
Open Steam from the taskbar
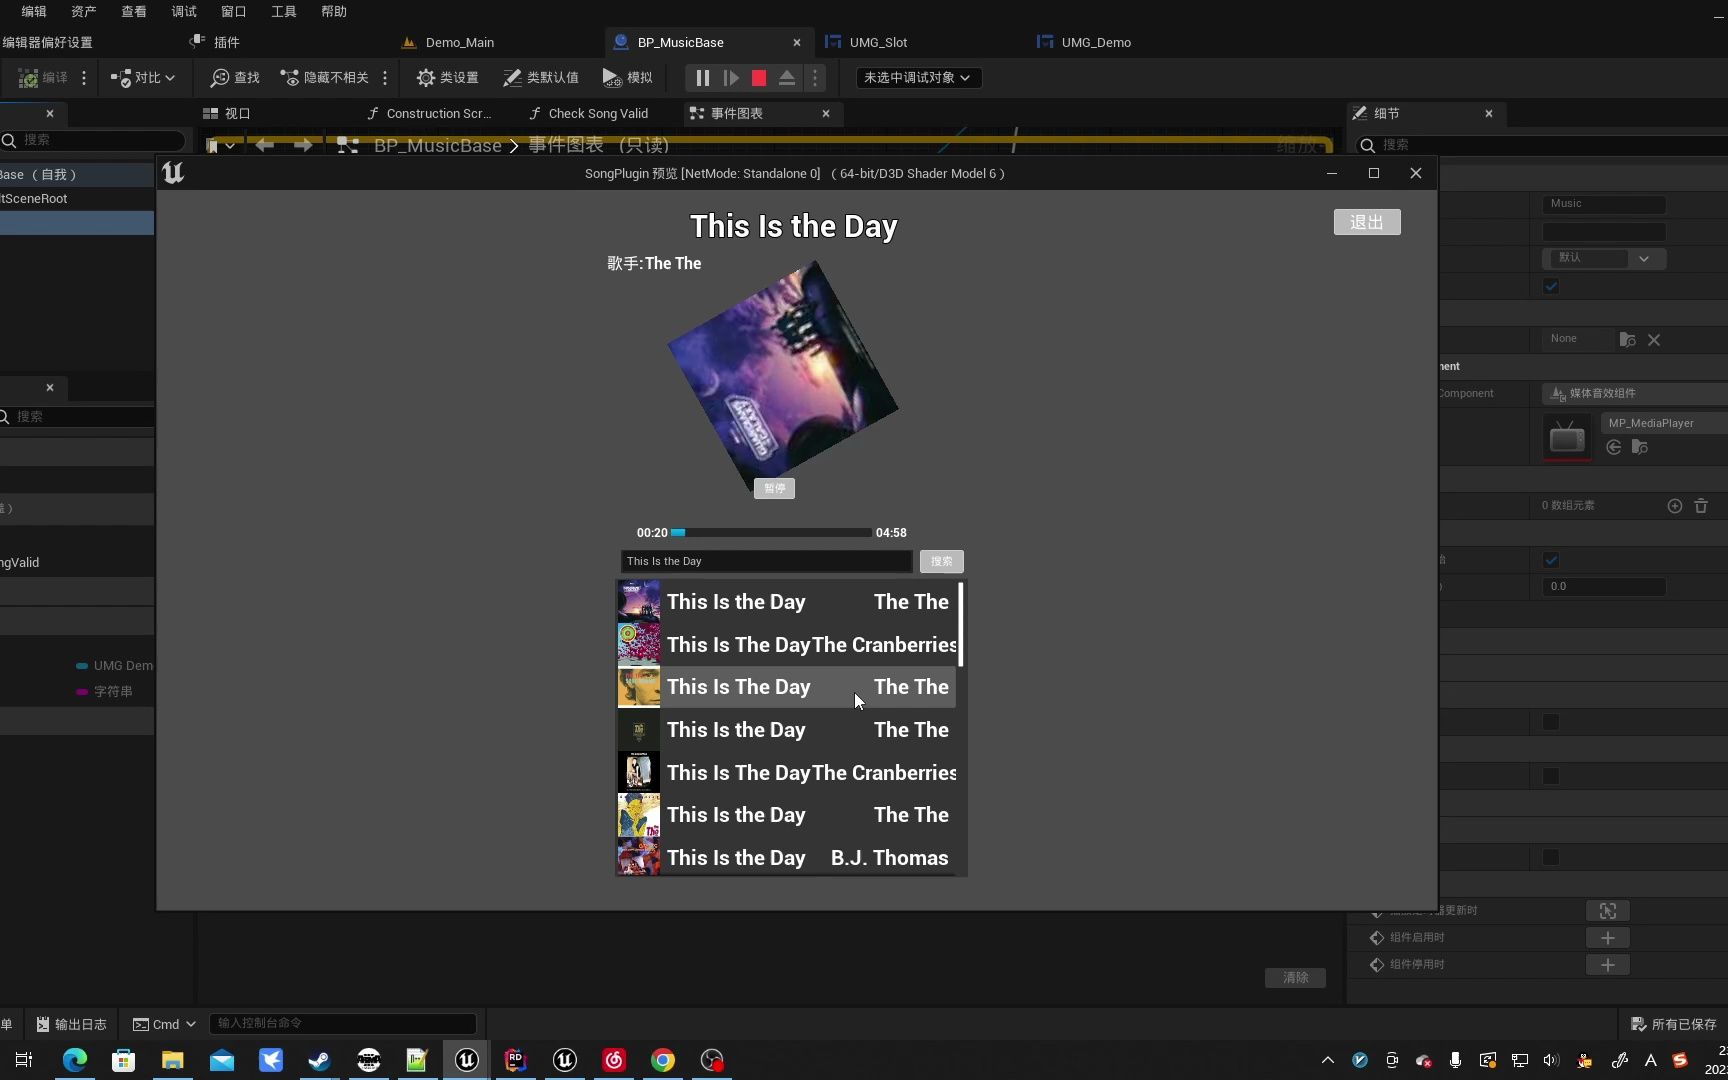(320, 1060)
